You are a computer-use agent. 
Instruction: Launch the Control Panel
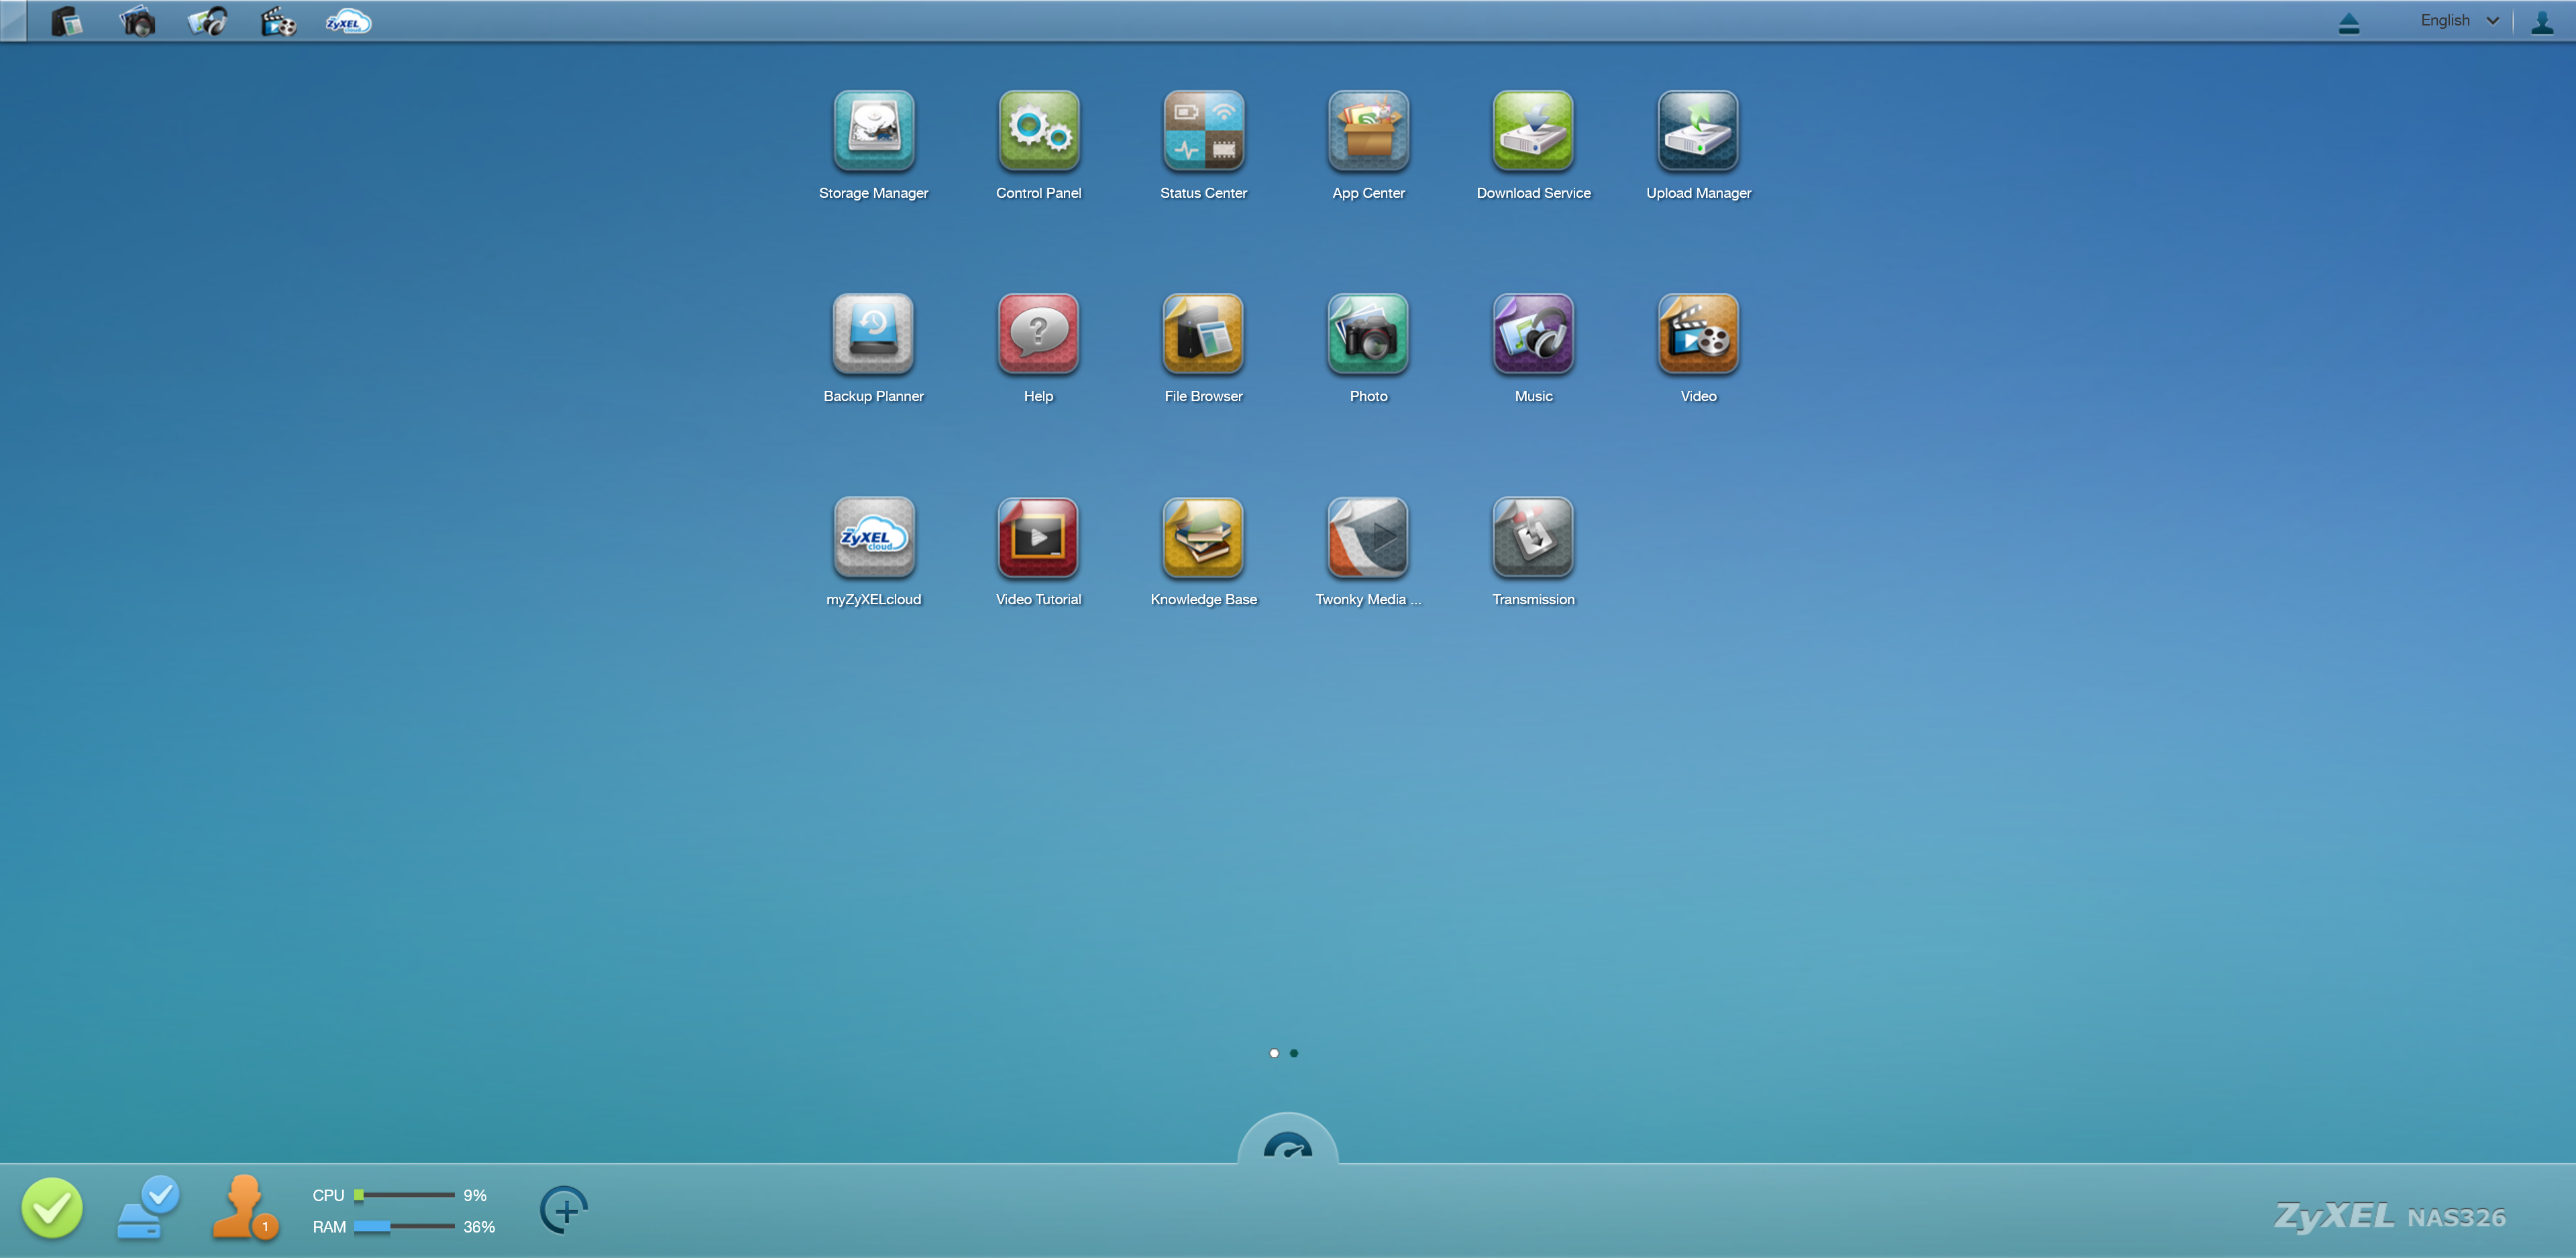[x=1038, y=131]
